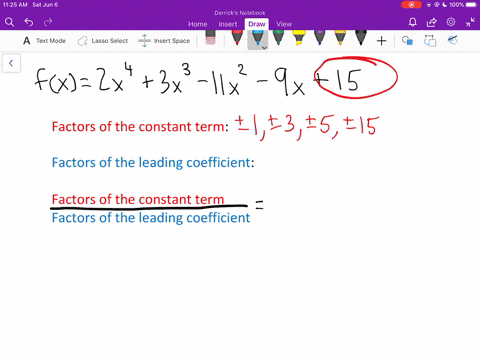The width and height of the screenshot is (480, 360).
Task: Choose the Lasso Select tool
Action: [x=103, y=41]
